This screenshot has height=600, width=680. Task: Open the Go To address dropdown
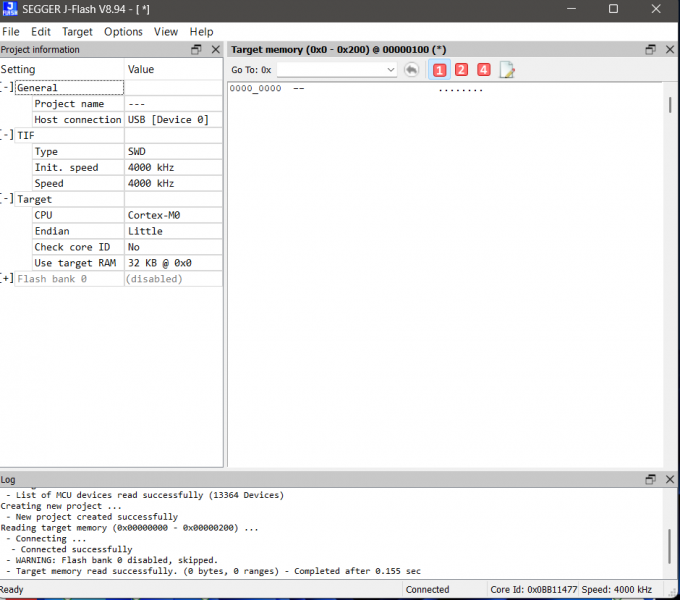391,70
